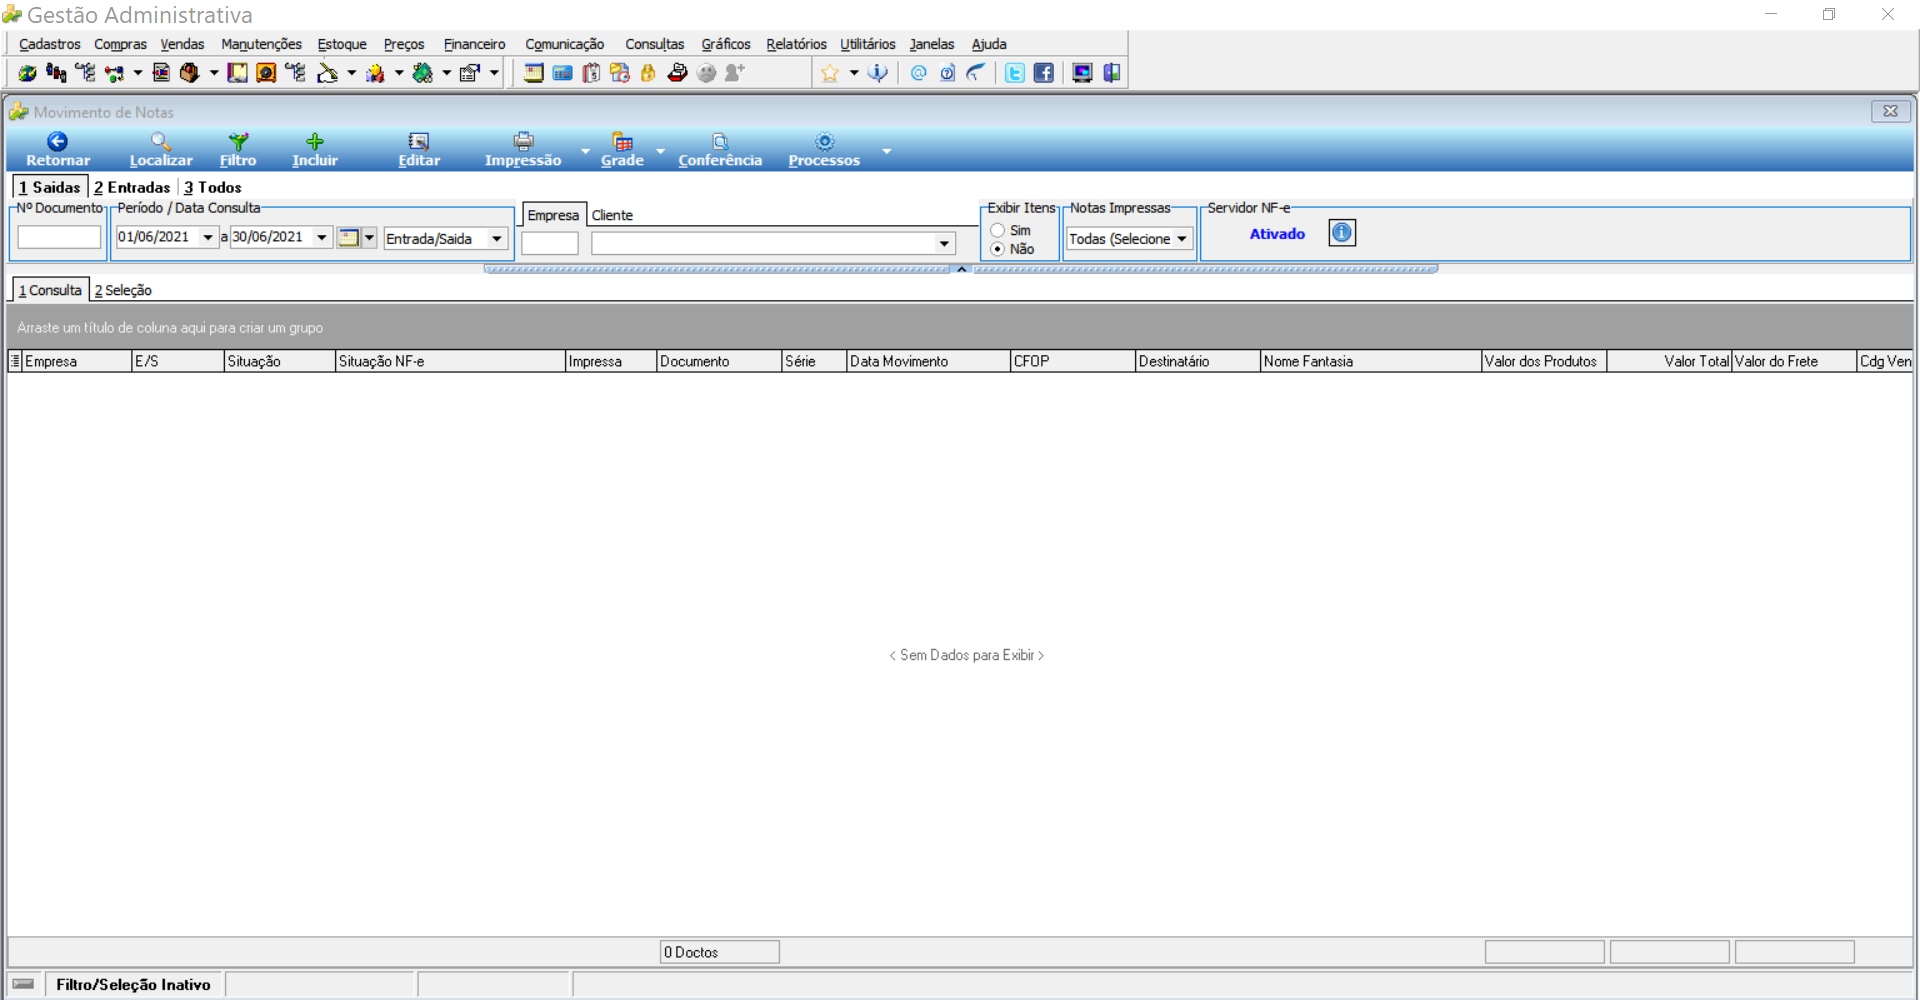Expand the Entrada/Saída dropdown
1920x1000 pixels.
[497, 239]
